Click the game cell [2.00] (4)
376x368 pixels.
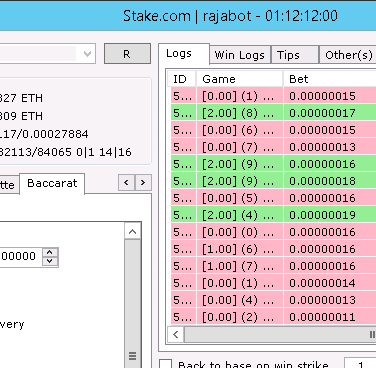[240, 215]
